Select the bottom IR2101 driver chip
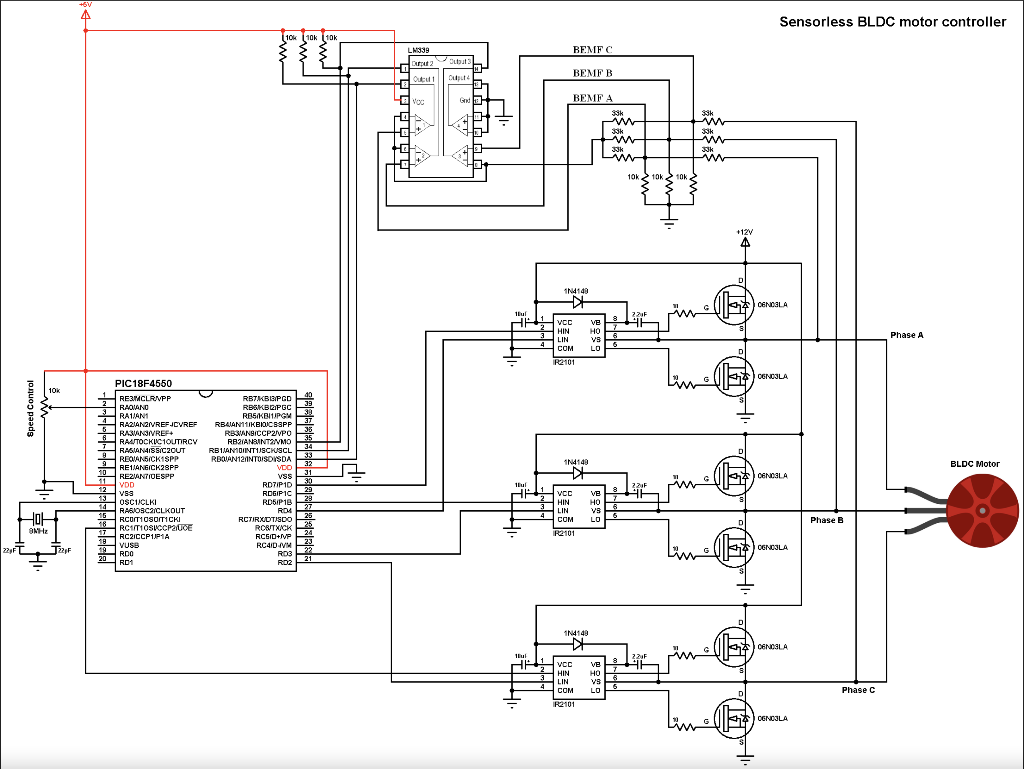The width and height of the screenshot is (1024, 769). [x=579, y=678]
